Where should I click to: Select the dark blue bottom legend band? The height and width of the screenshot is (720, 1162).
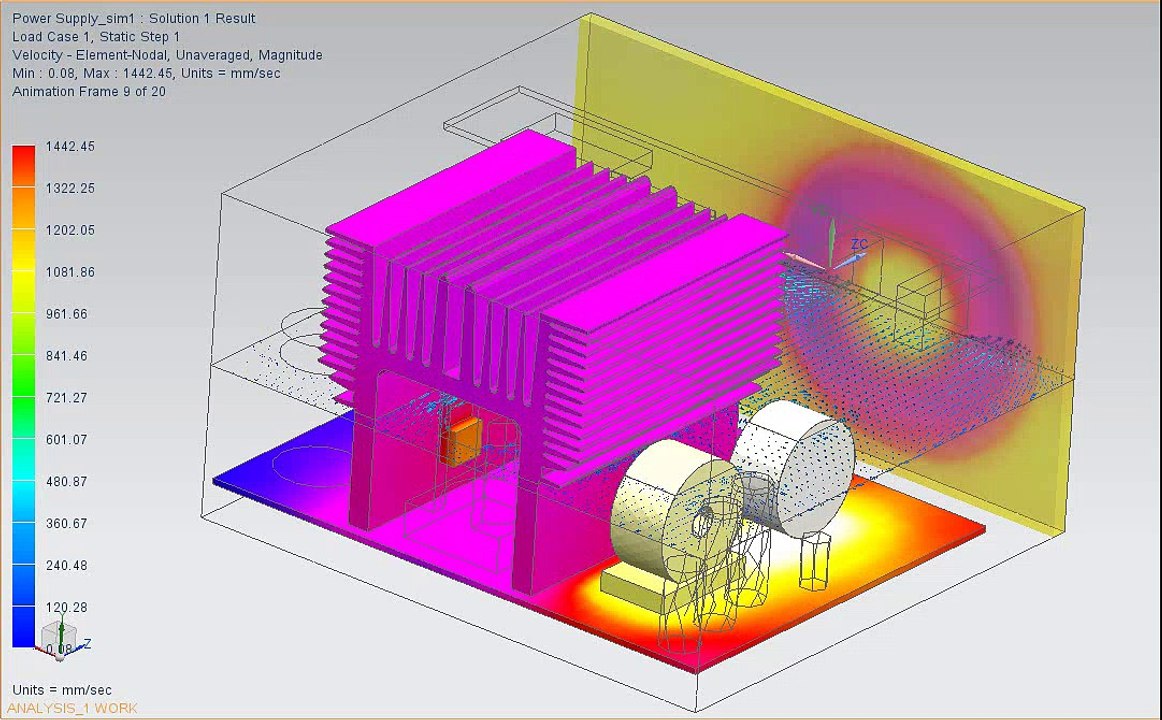24,627
